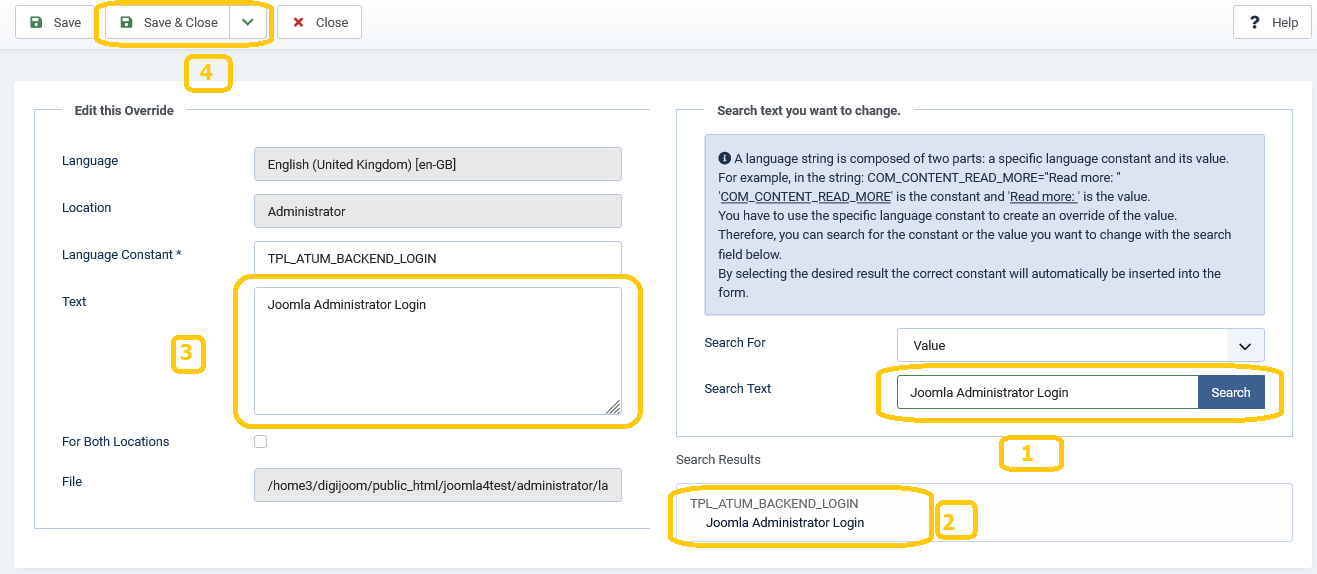Click the Save button in the toolbar
The image size is (1317, 574).
tap(55, 22)
